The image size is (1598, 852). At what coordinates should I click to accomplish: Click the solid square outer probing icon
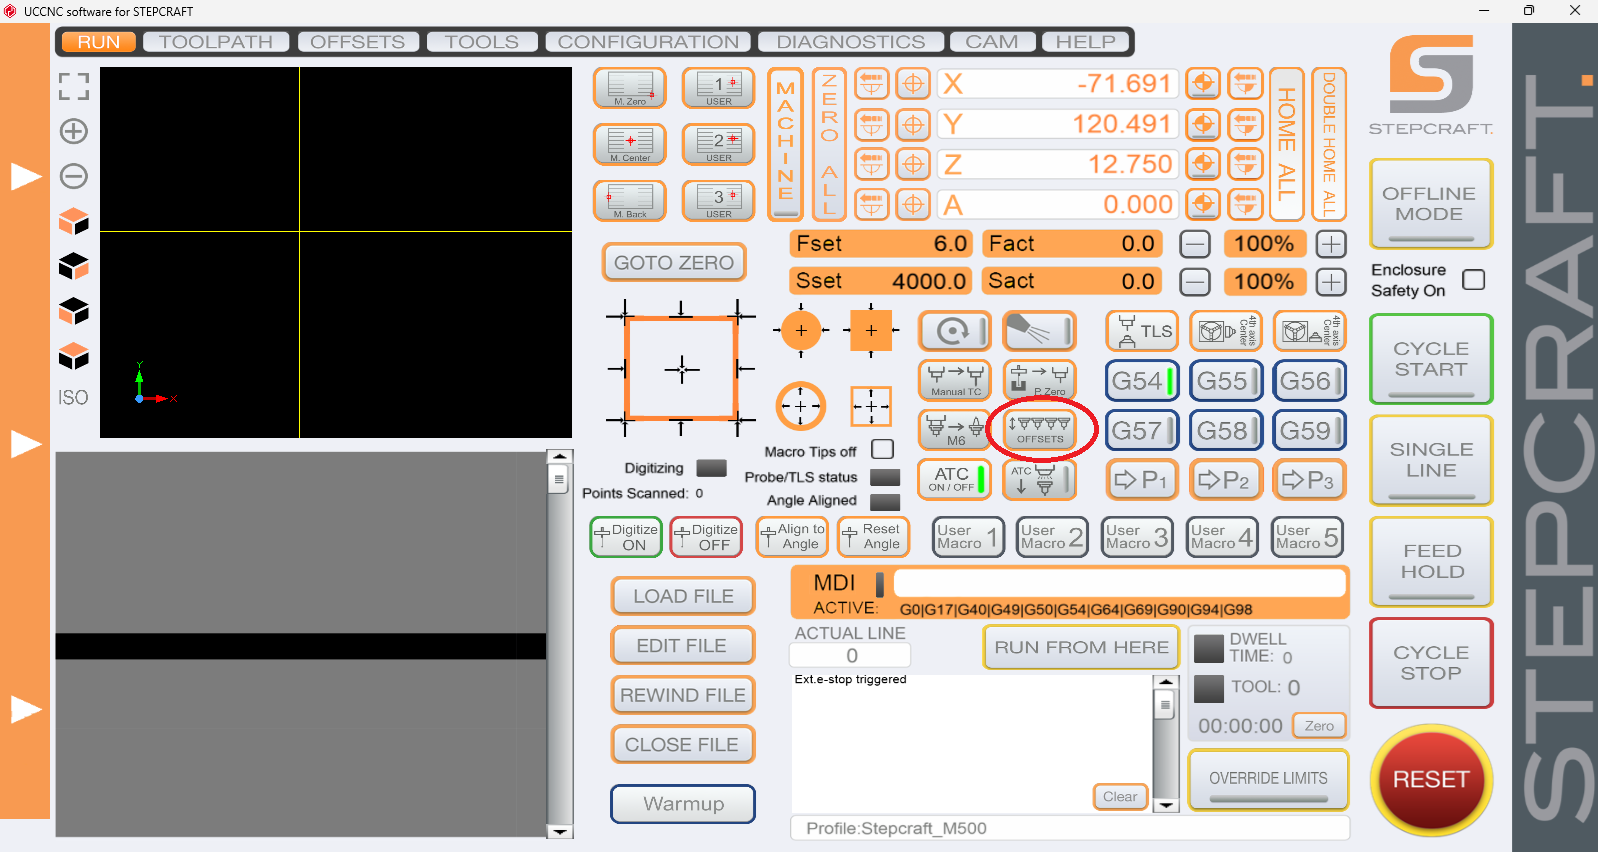(871, 330)
